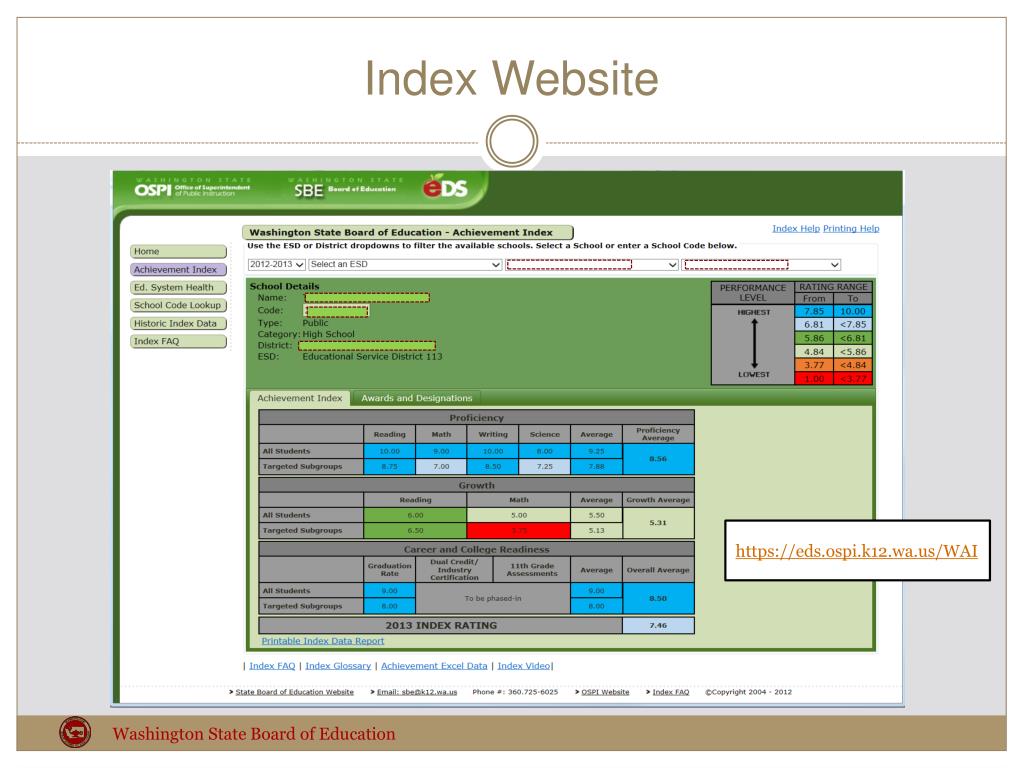
Task: Click the OSPI logo in header
Action: pyautogui.click(x=193, y=188)
